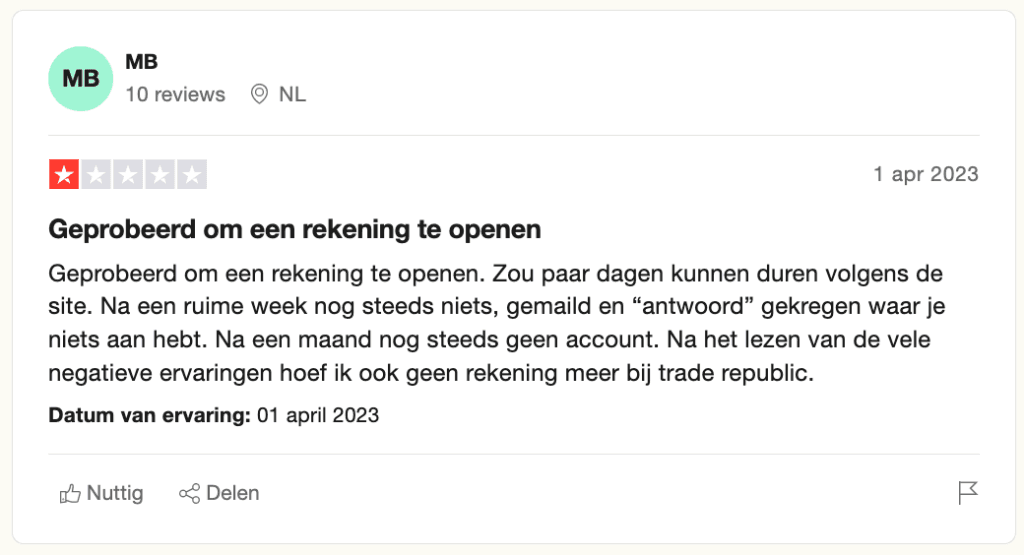Click the first red rating star
Image resolution: width=1024 pixels, height=555 pixels.
coord(64,175)
